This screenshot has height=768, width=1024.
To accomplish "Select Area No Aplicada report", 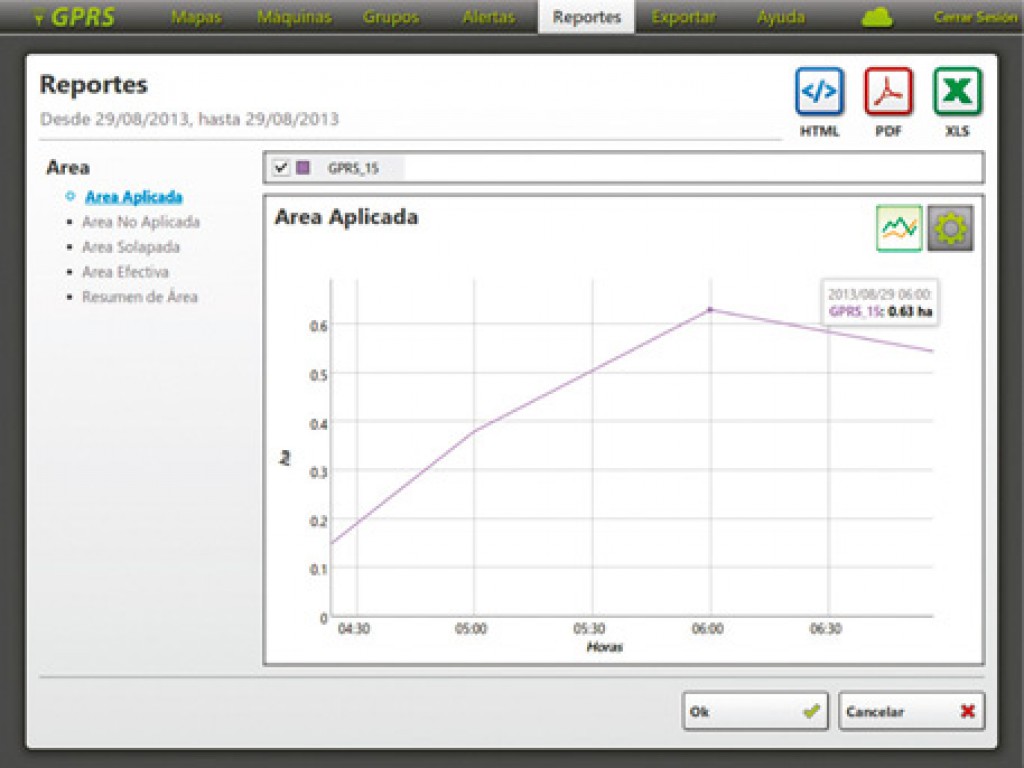I will (x=140, y=222).
